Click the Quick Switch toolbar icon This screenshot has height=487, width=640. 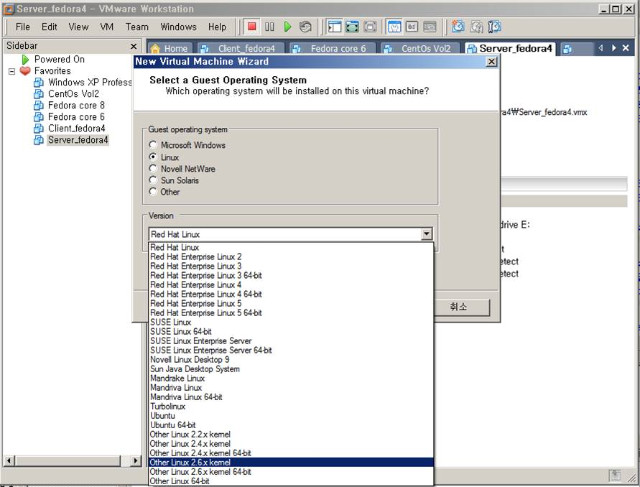click(x=370, y=27)
